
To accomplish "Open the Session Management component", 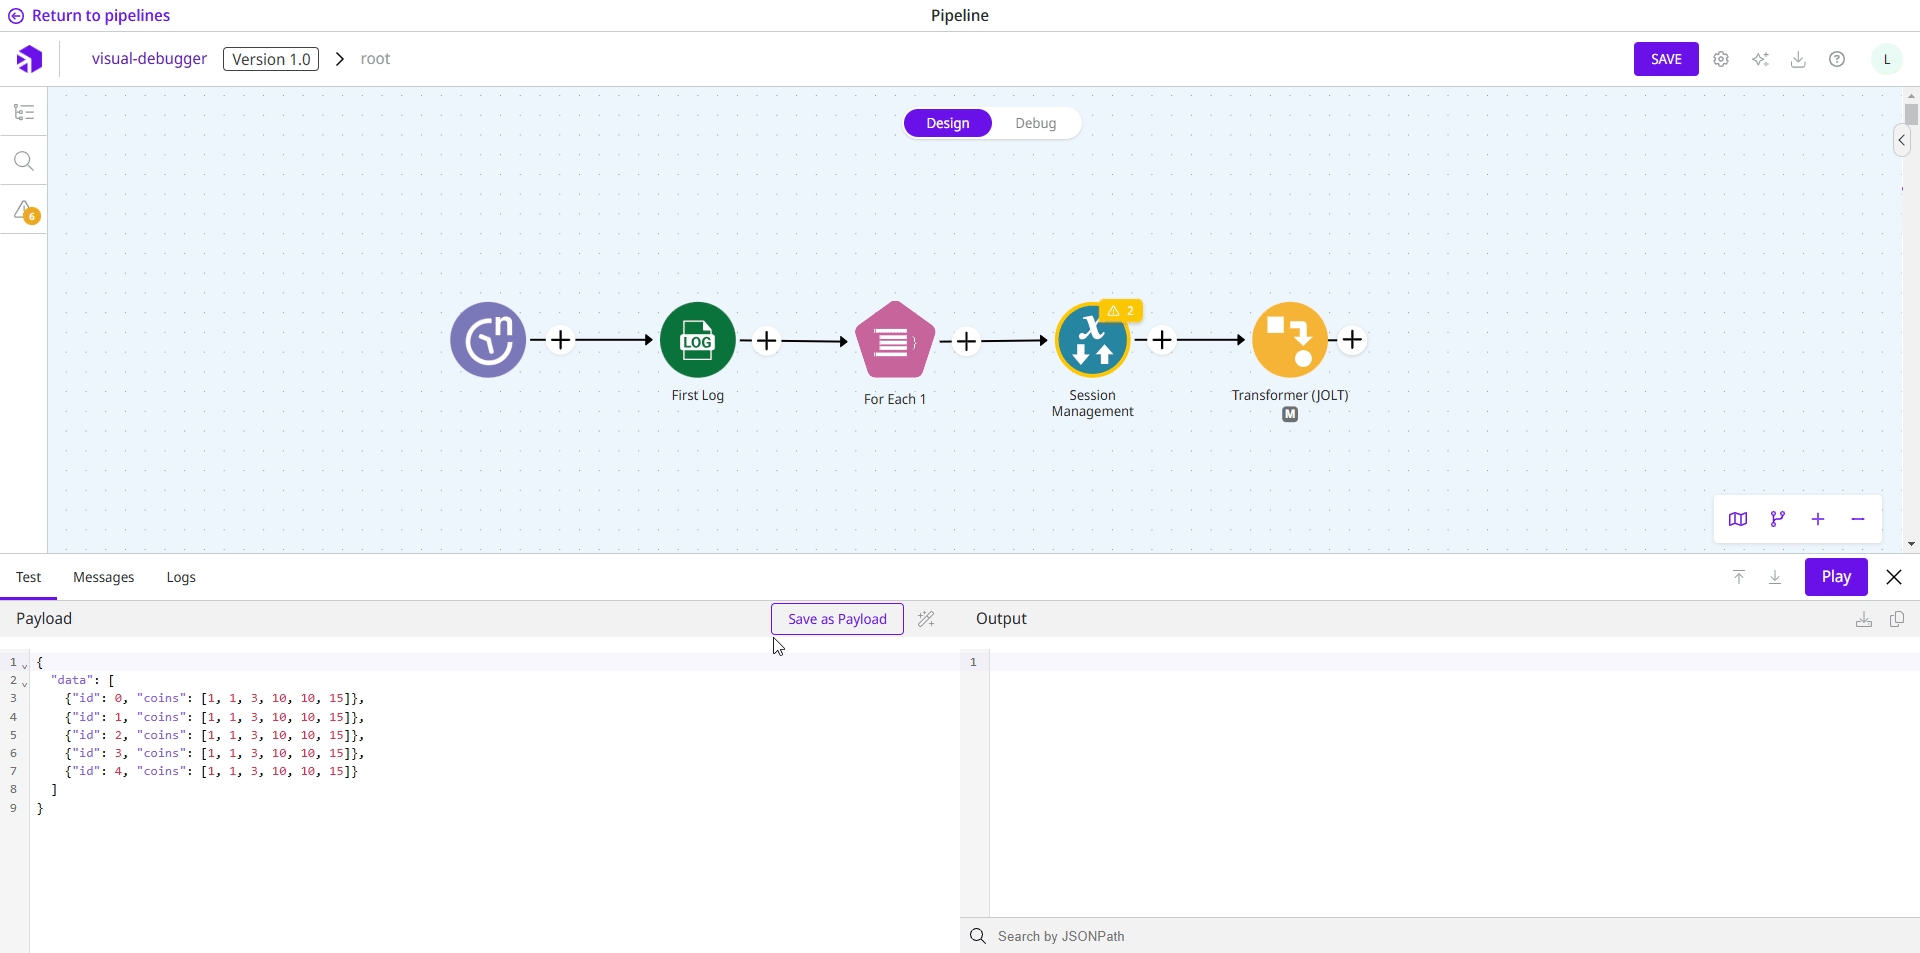I will point(1092,341).
